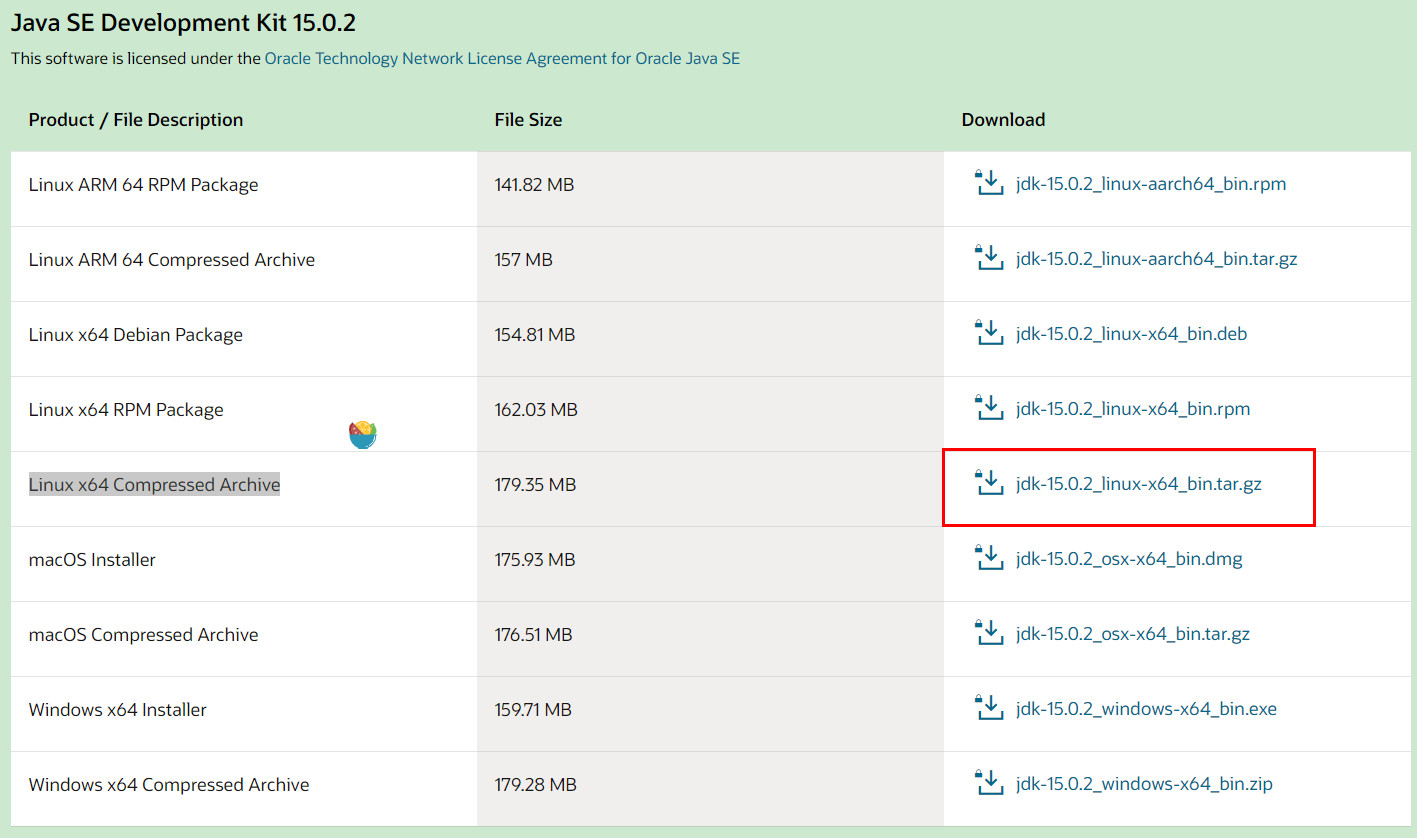Image resolution: width=1417 pixels, height=838 pixels.
Task: Click download icon for linux-aarch64 rpm package
Action: point(988,183)
